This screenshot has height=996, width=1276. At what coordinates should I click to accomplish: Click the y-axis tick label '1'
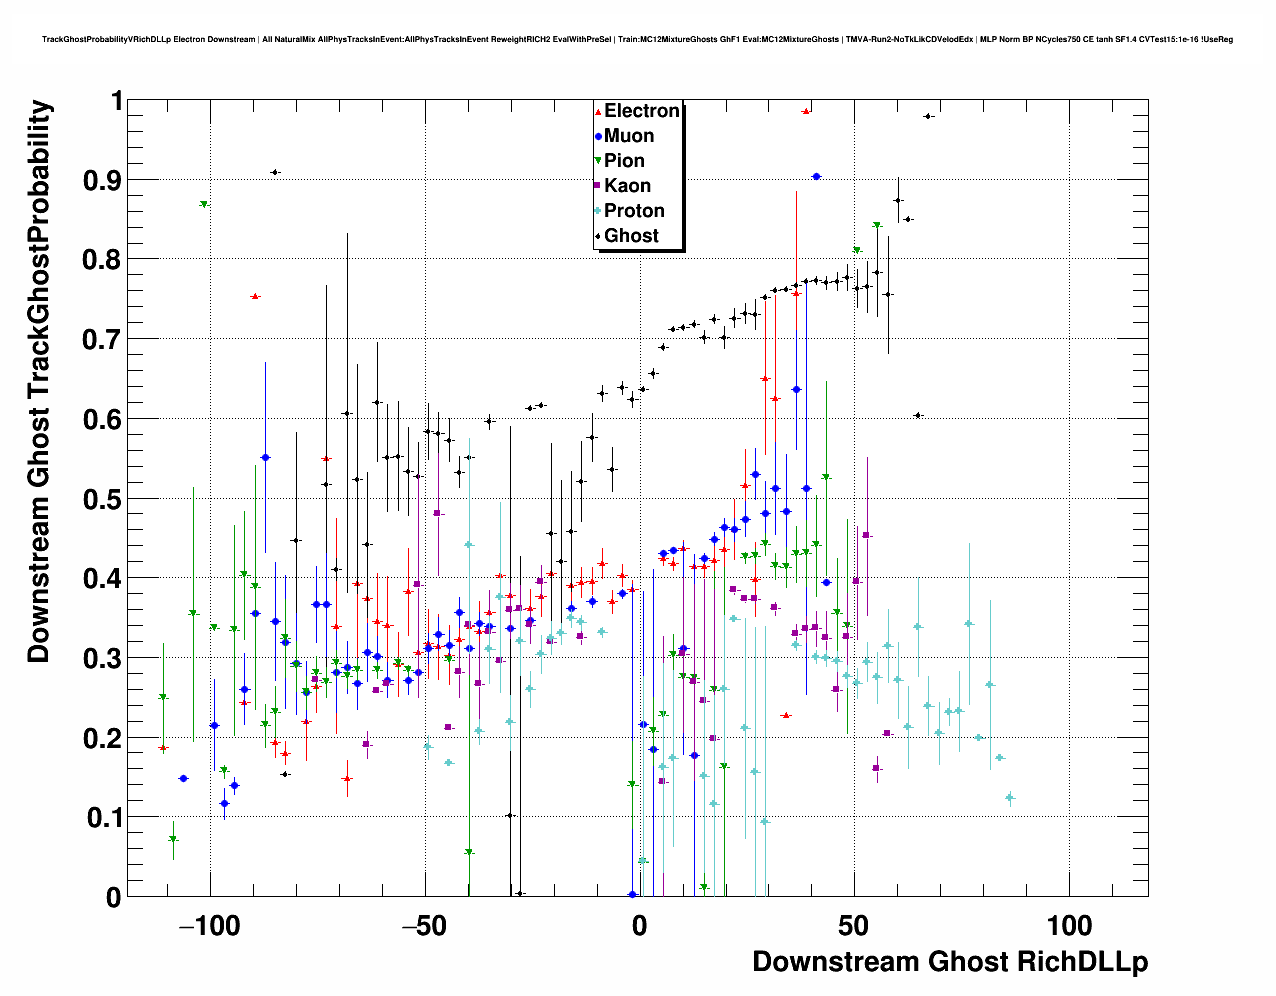pyautogui.click(x=118, y=101)
